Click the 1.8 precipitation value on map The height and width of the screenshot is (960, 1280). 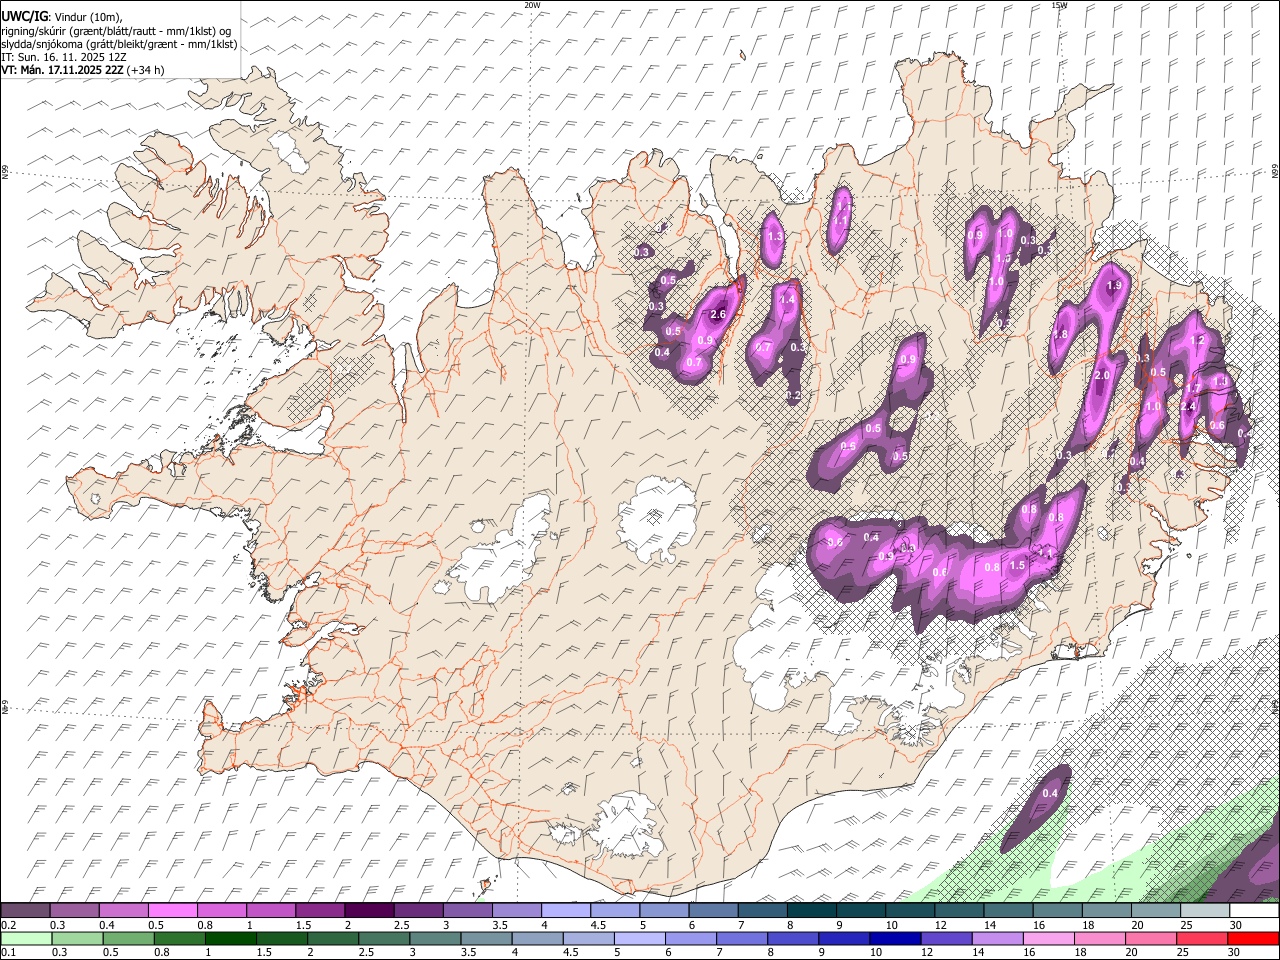(1060, 334)
